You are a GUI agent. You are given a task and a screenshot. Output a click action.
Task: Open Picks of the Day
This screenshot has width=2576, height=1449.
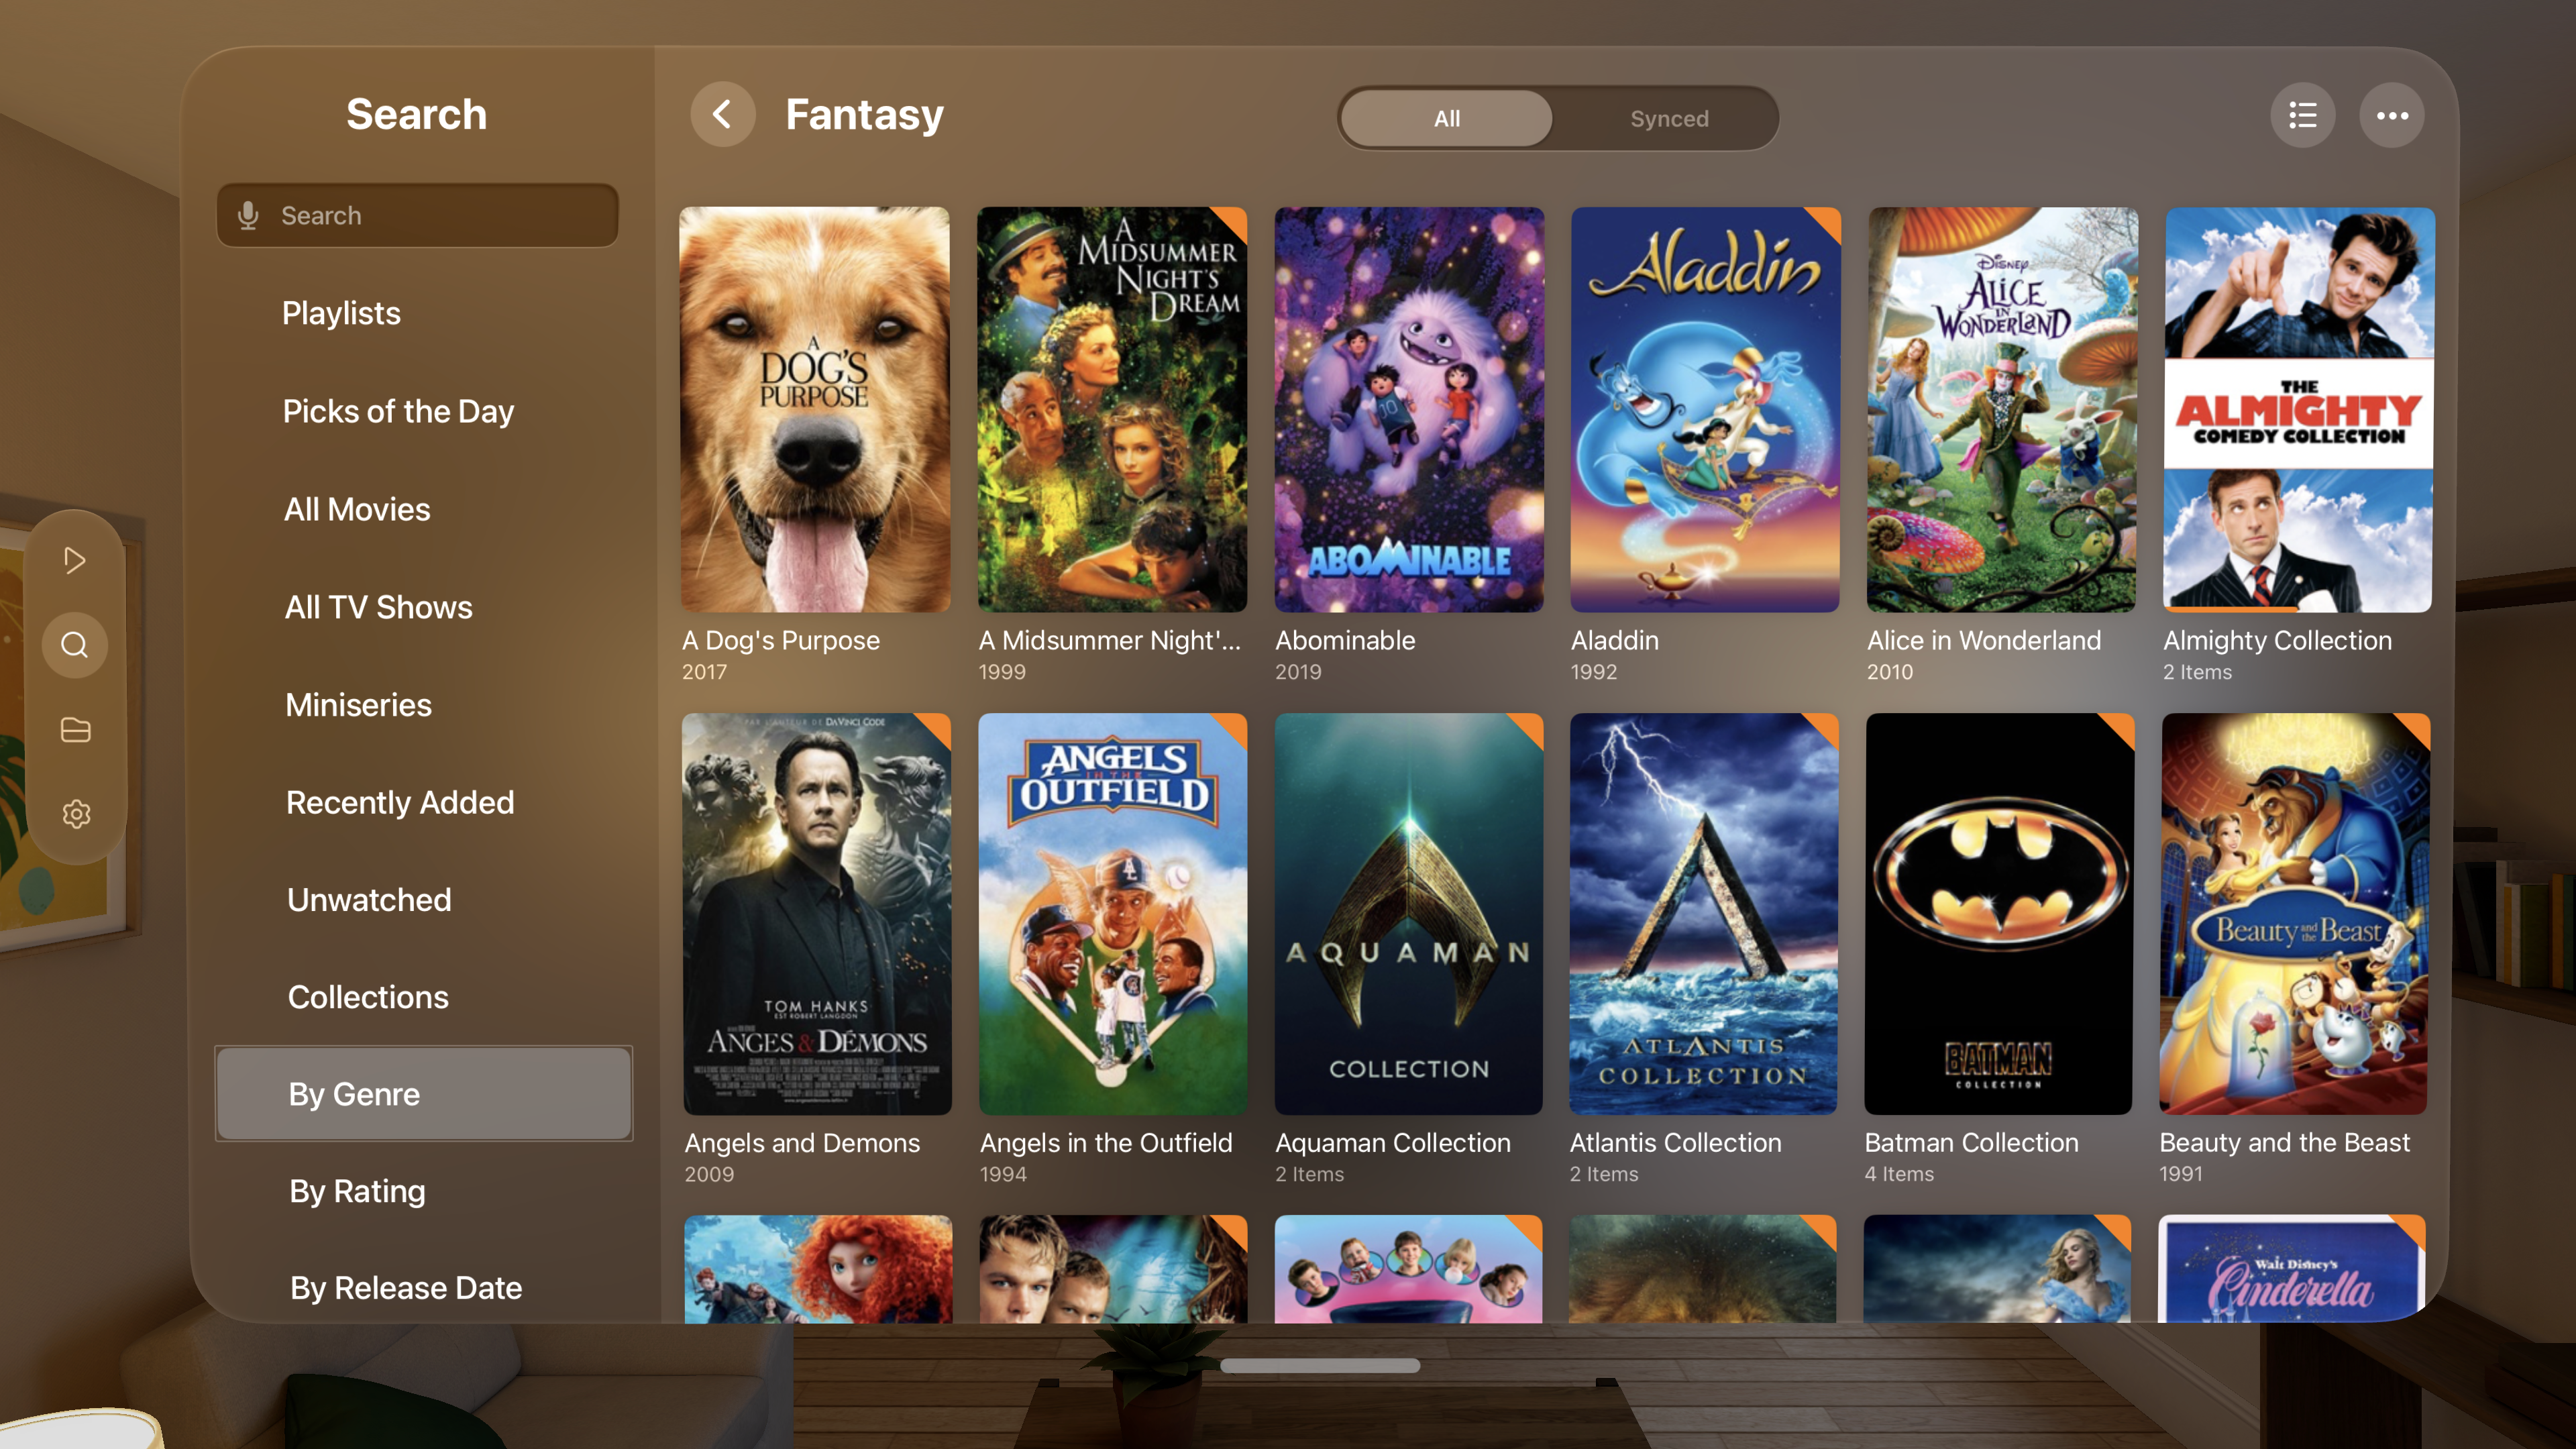tap(398, 411)
